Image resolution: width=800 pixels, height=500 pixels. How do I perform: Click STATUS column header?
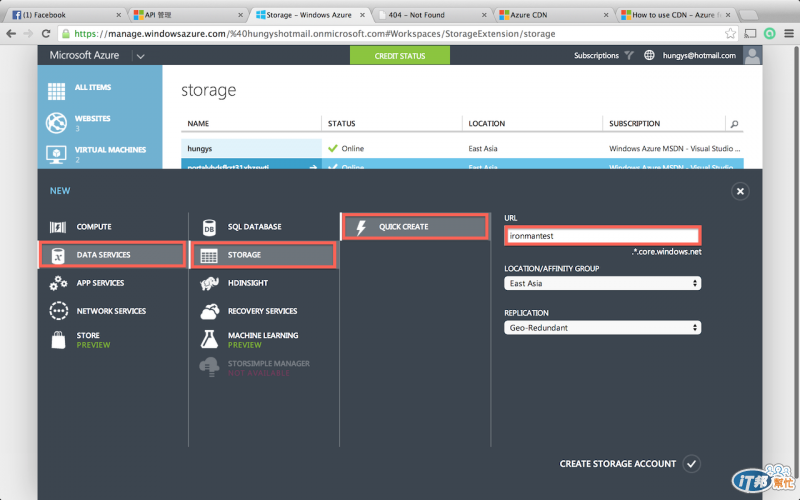coord(341,123)
